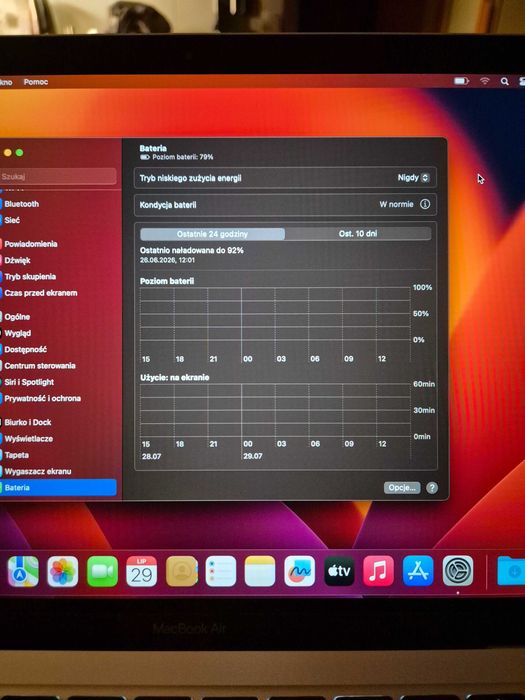Open the App Store in Dock
The image size is (525, 700).
pyautogui.click(x=418, y=571)
